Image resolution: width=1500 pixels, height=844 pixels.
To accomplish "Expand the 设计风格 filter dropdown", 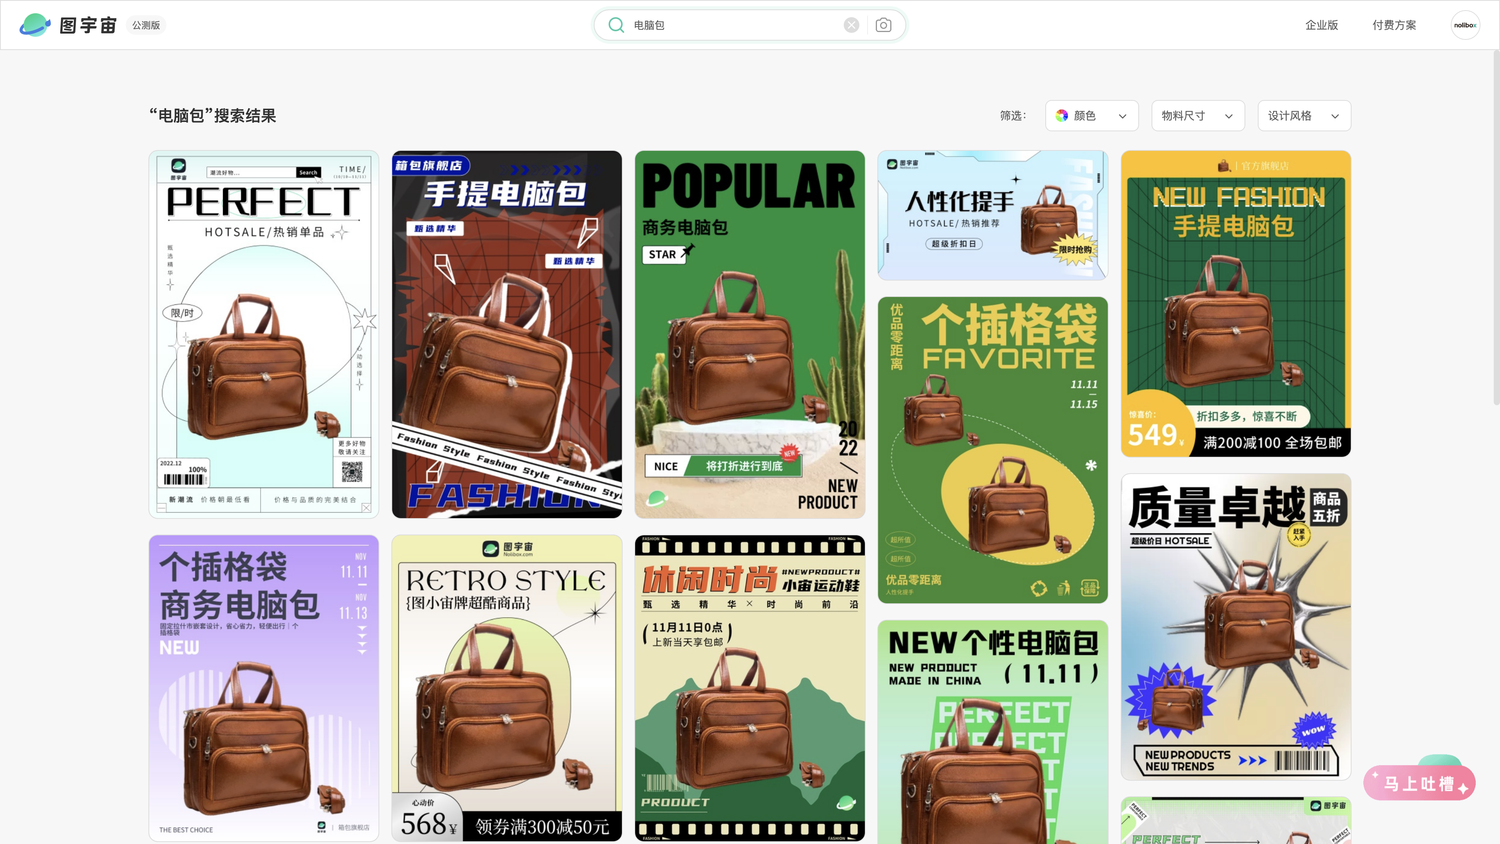I will [x=1304, y=116].
